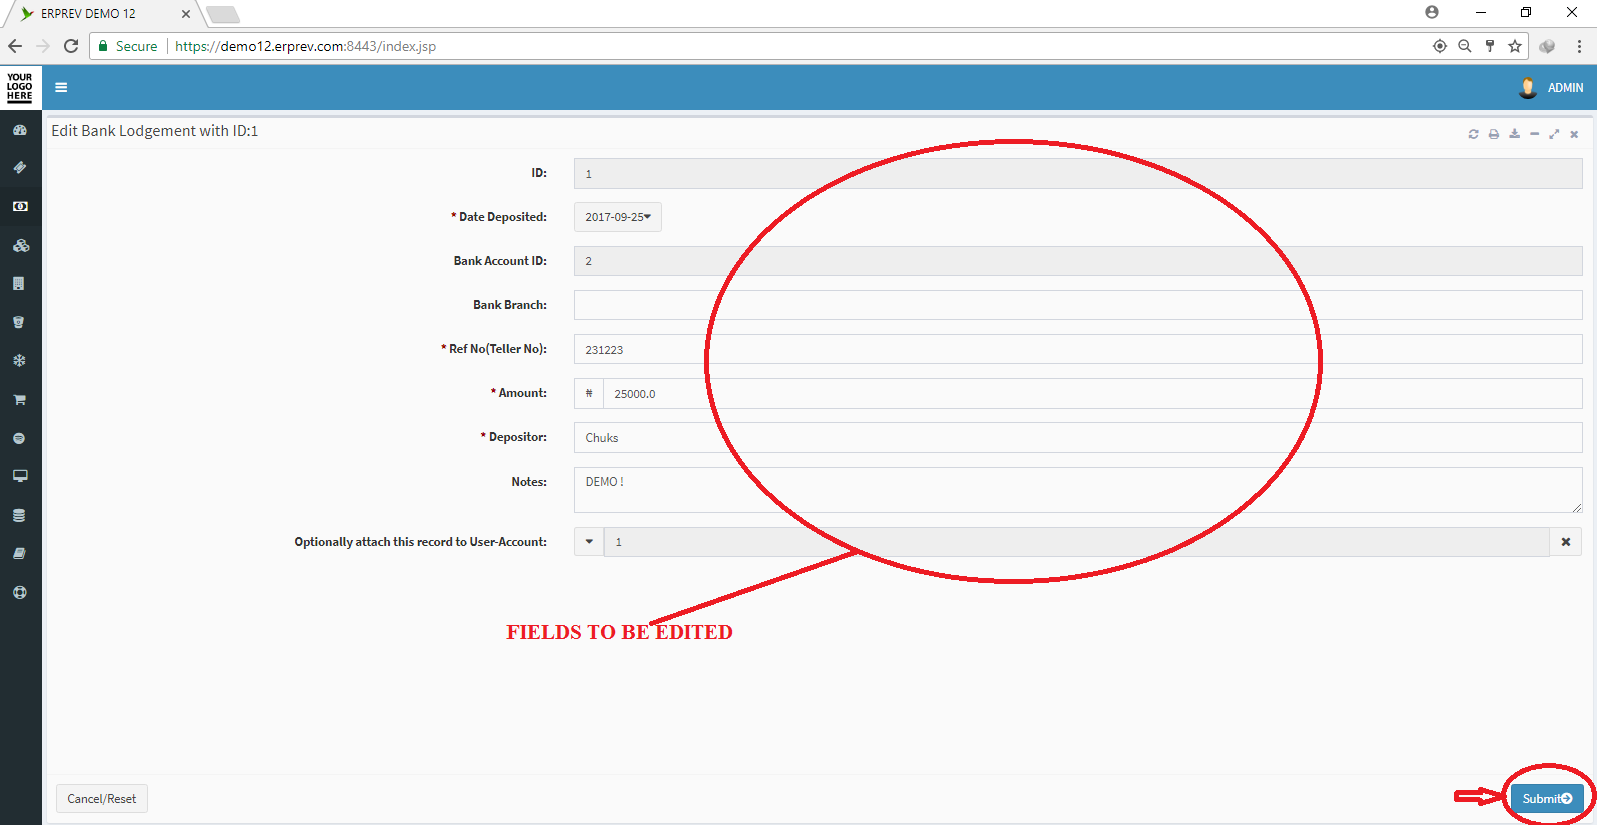Screen dimensions: 1597x825
Task: Click the panel download icon
Action: [x=1514, y=134]
